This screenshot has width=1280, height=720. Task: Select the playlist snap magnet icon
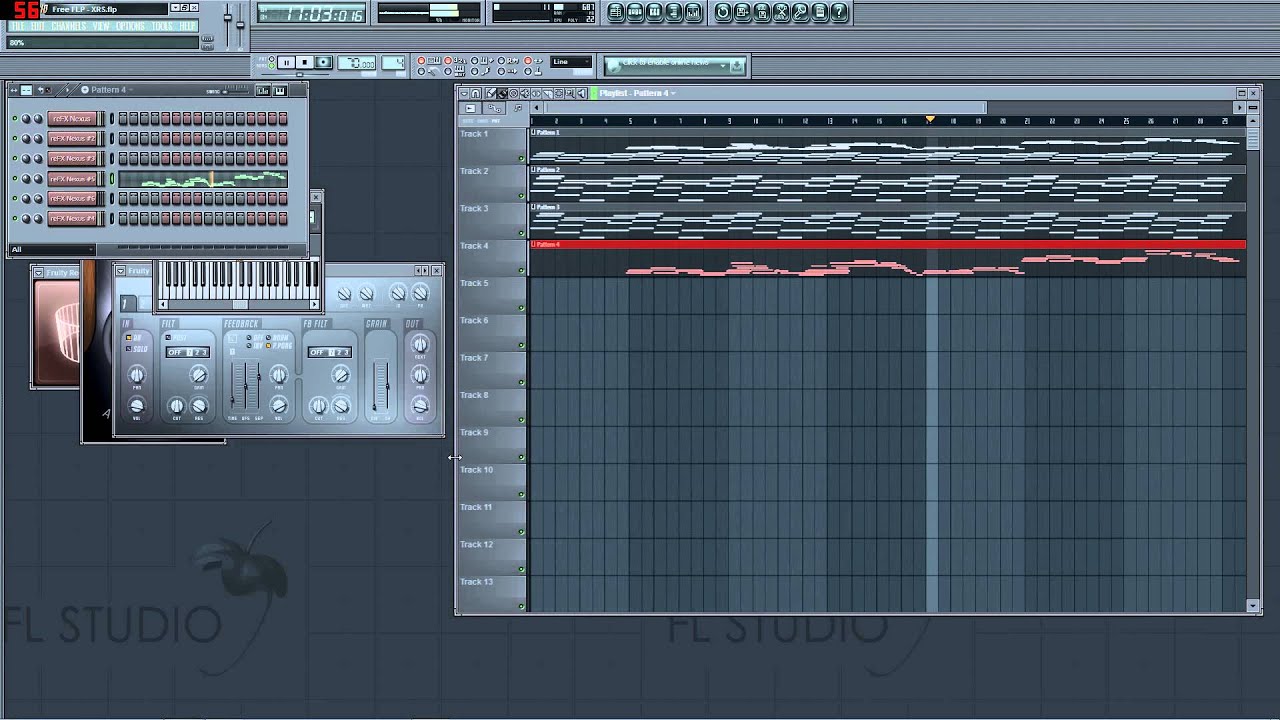coord(475,93)
